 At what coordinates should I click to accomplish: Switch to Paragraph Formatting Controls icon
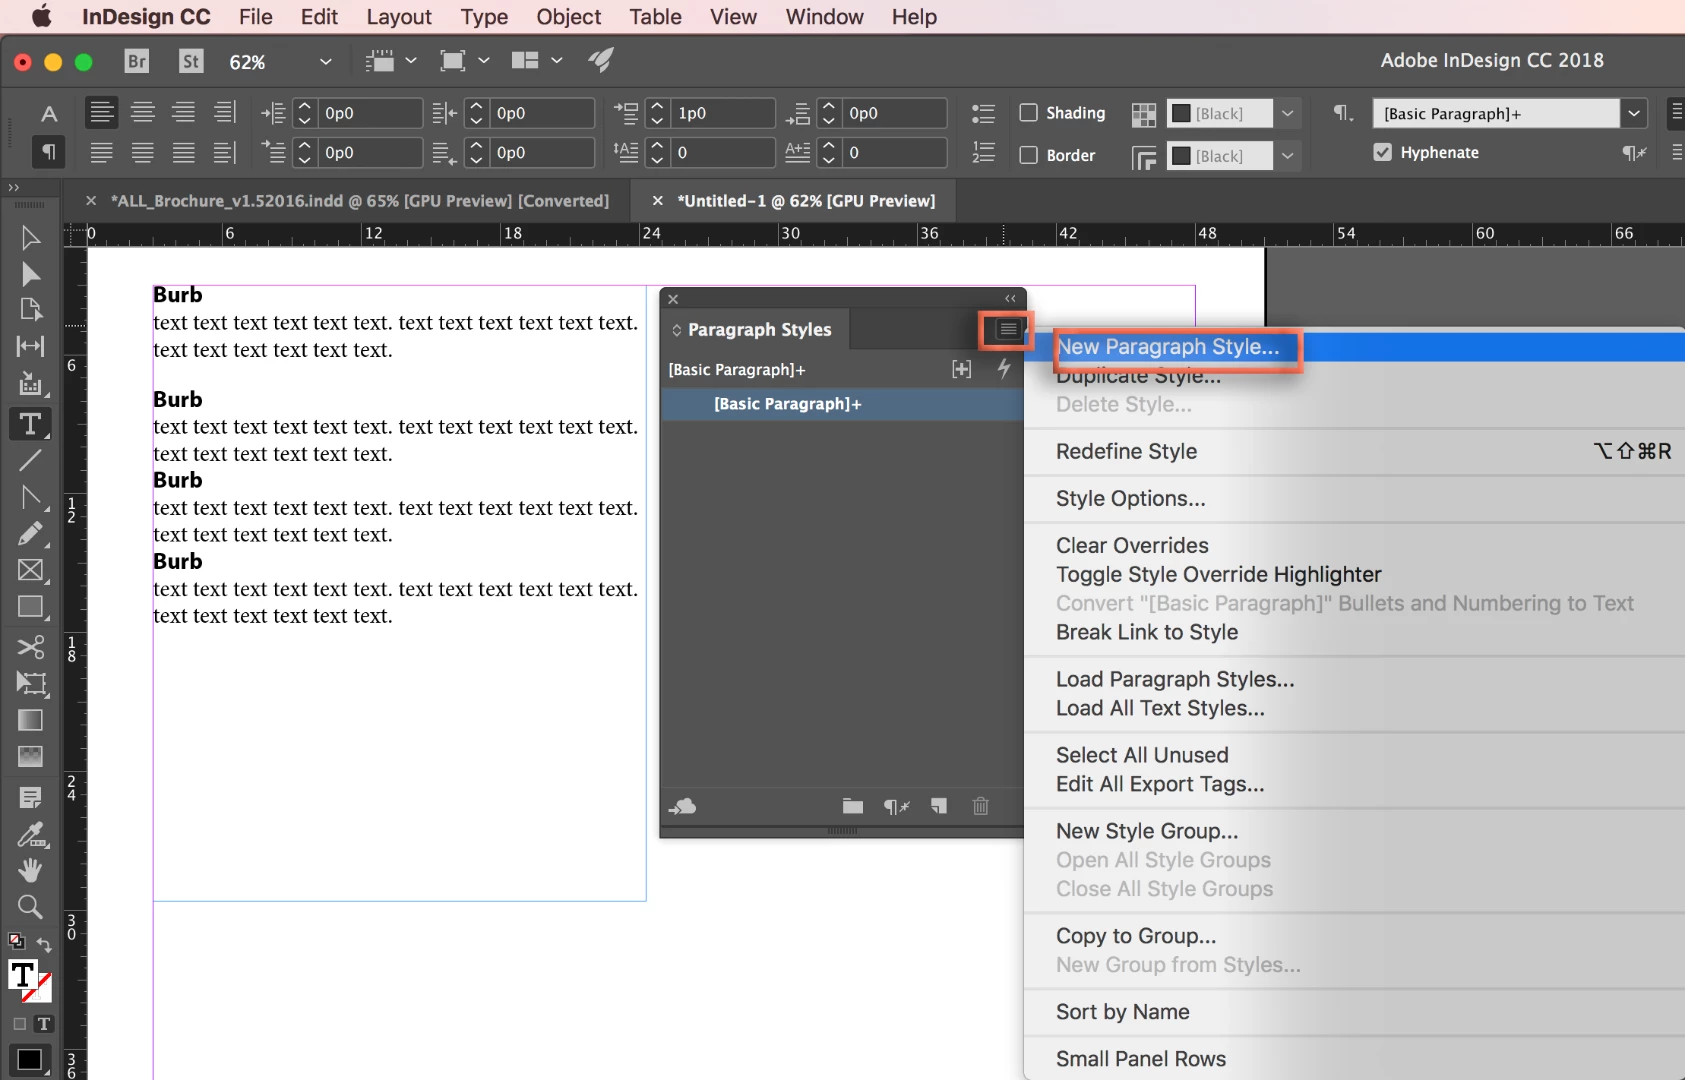48,152
